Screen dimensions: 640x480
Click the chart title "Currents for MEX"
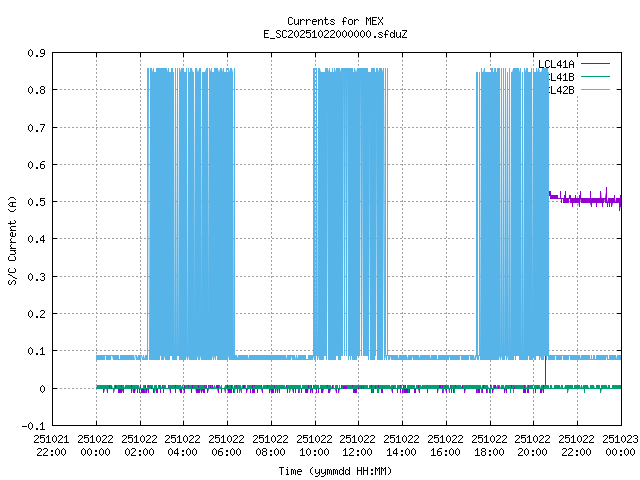320,21
